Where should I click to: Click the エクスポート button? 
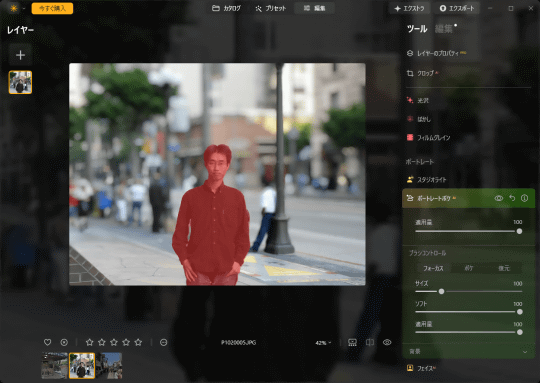457,8
